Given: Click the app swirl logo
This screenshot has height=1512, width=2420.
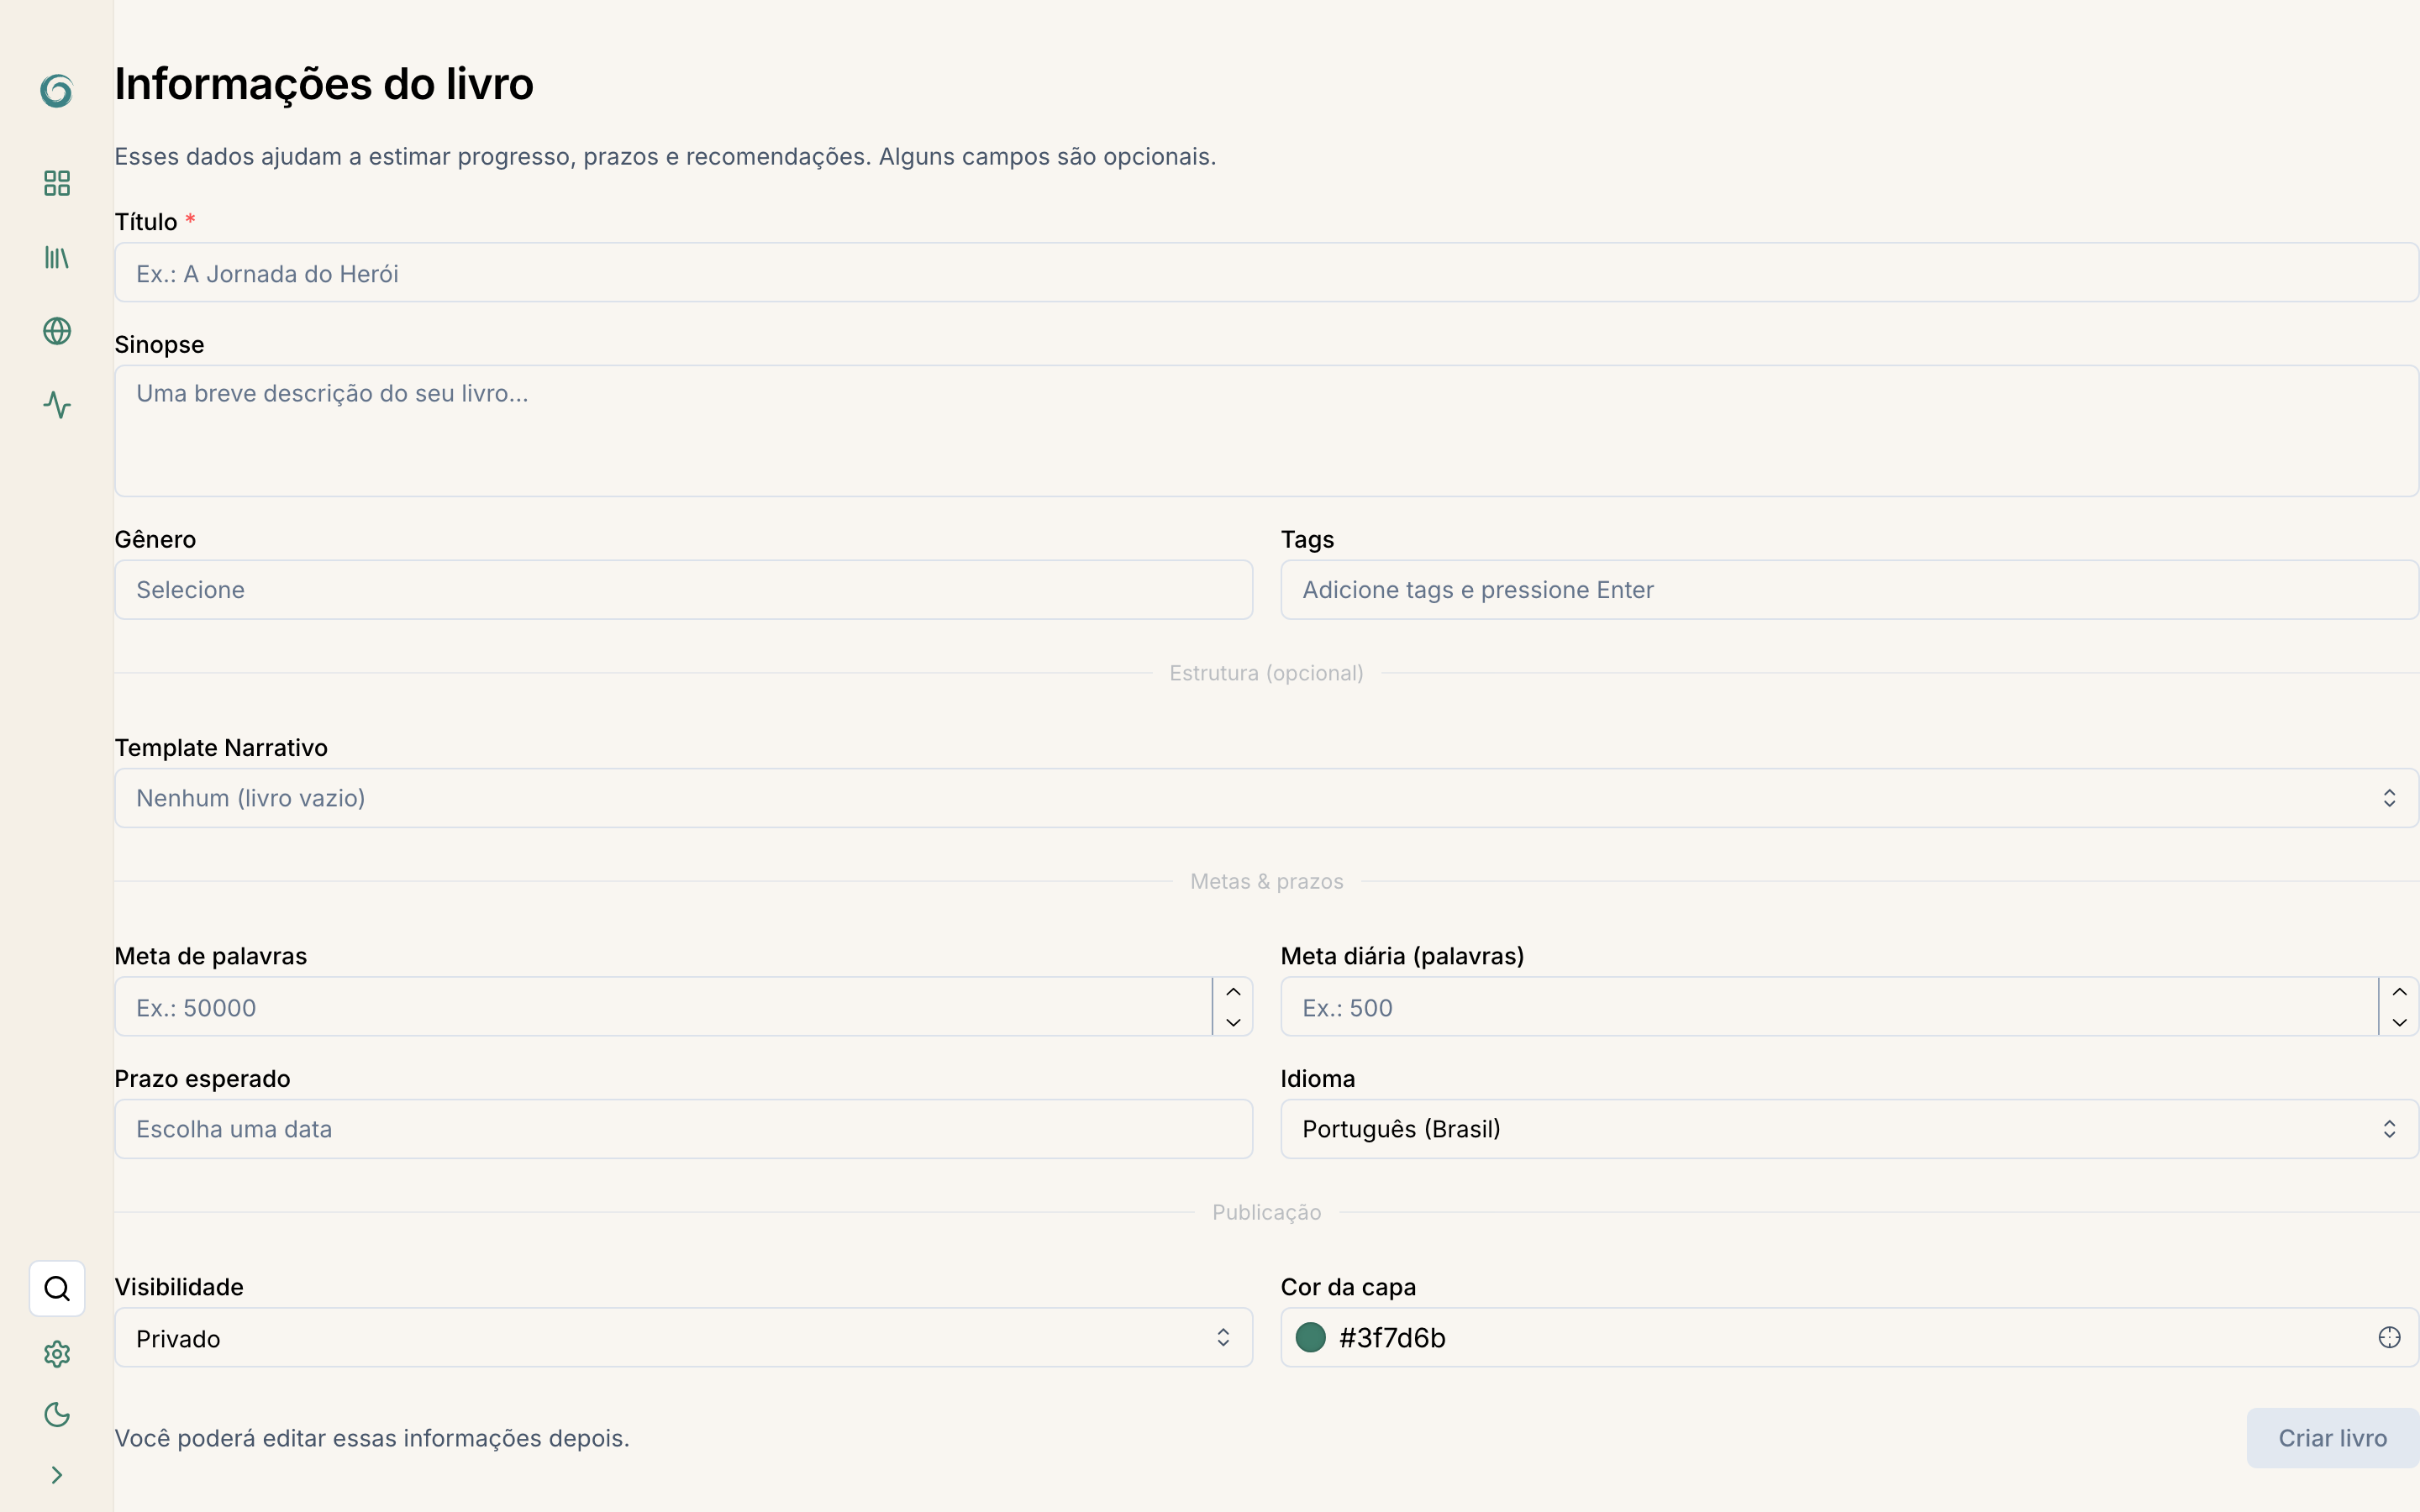Looking at the screenshot, I should click(57, 91).
